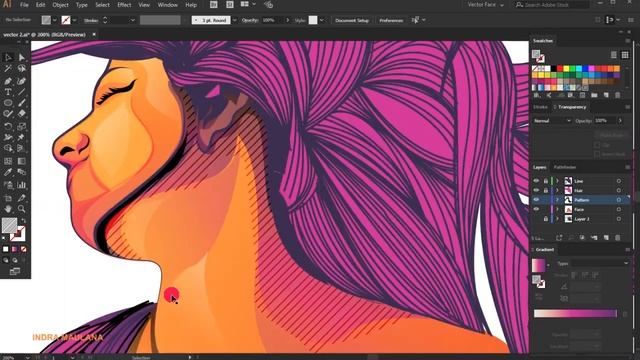
Task: Switch Swatches panel to thumbnail view
Action: pyautogui.click(x=625, y=55)
